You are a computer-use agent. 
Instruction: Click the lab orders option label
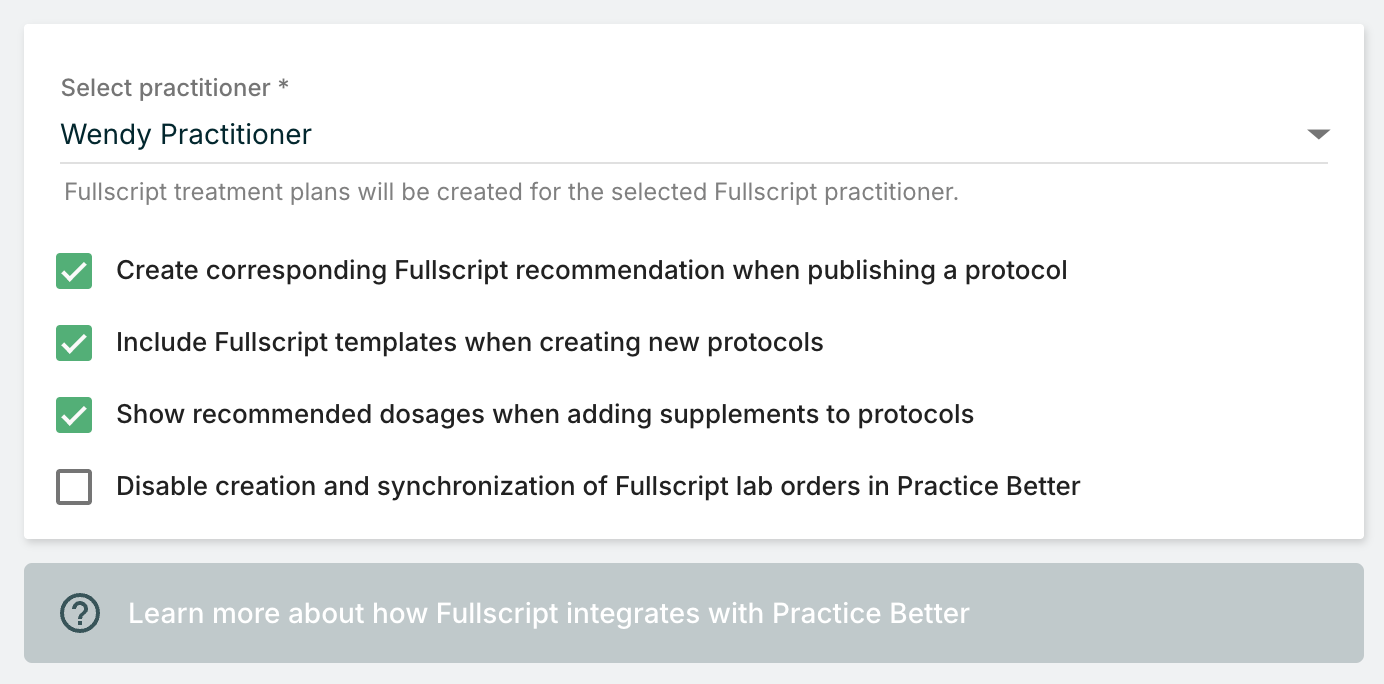pos(598,486)
